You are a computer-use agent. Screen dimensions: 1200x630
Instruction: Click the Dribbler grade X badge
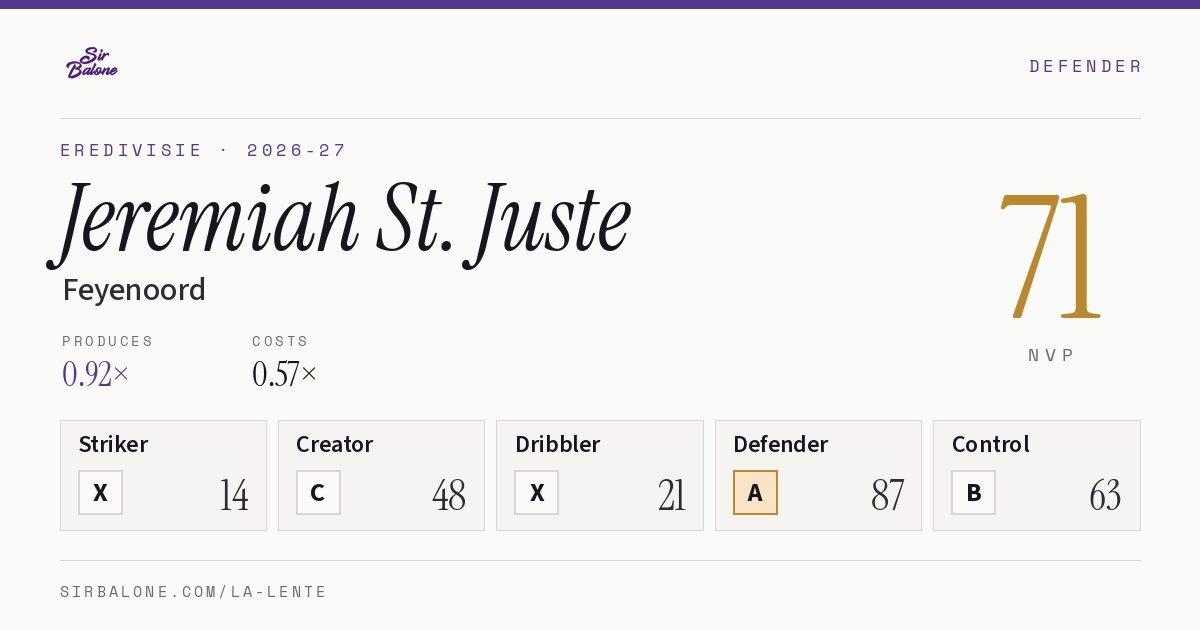coord(537,492)
